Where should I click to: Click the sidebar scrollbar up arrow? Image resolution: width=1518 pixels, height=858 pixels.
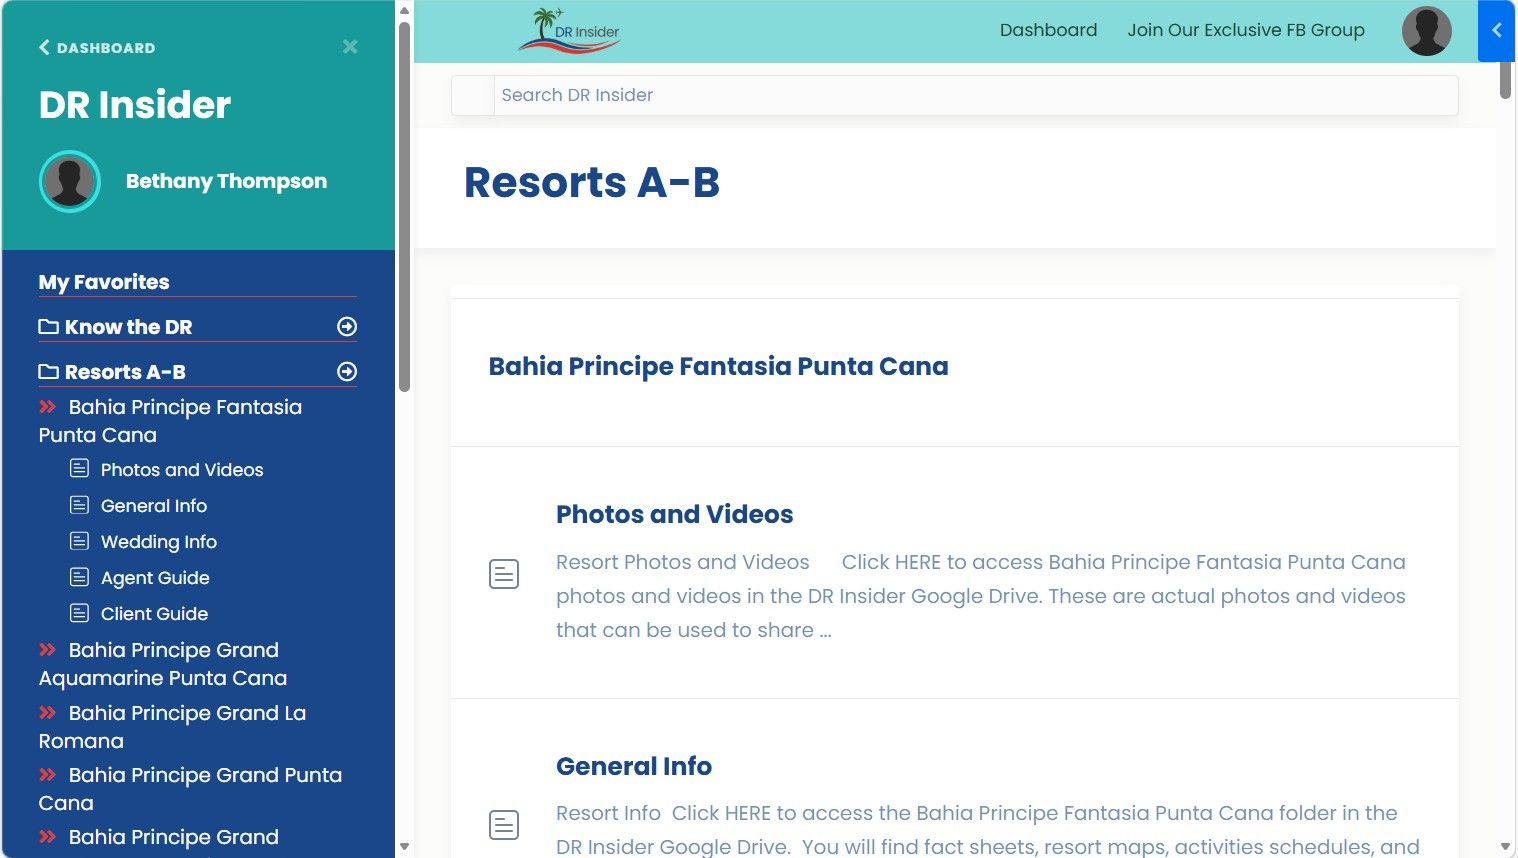tap(404, 10)
